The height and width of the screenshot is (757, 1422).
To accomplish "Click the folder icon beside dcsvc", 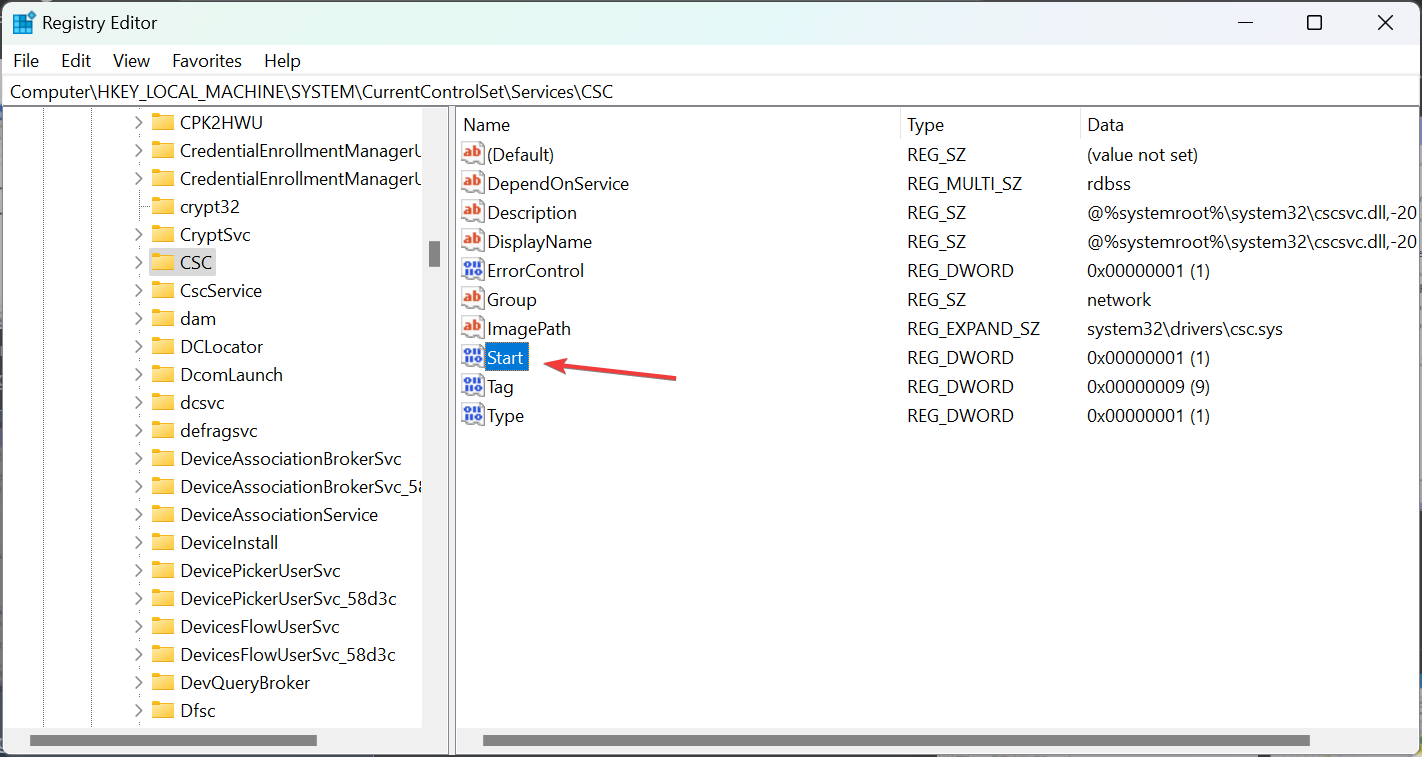I will pos(163,402).
